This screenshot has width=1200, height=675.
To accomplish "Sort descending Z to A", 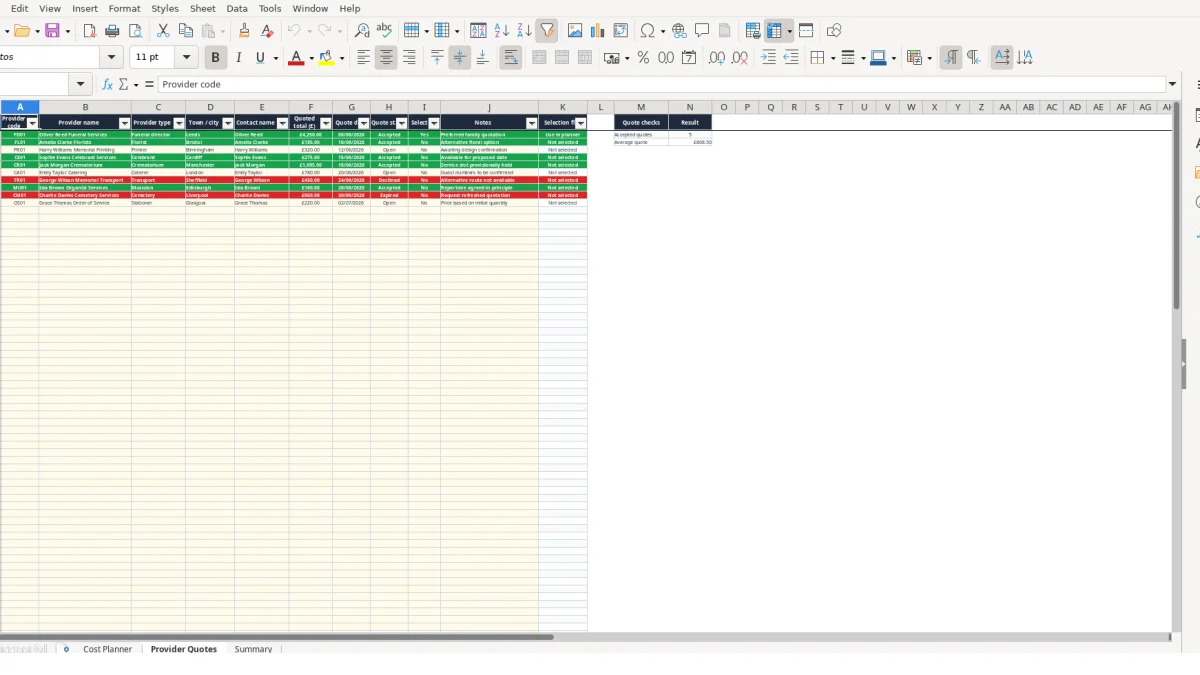I will pos(524,31).
